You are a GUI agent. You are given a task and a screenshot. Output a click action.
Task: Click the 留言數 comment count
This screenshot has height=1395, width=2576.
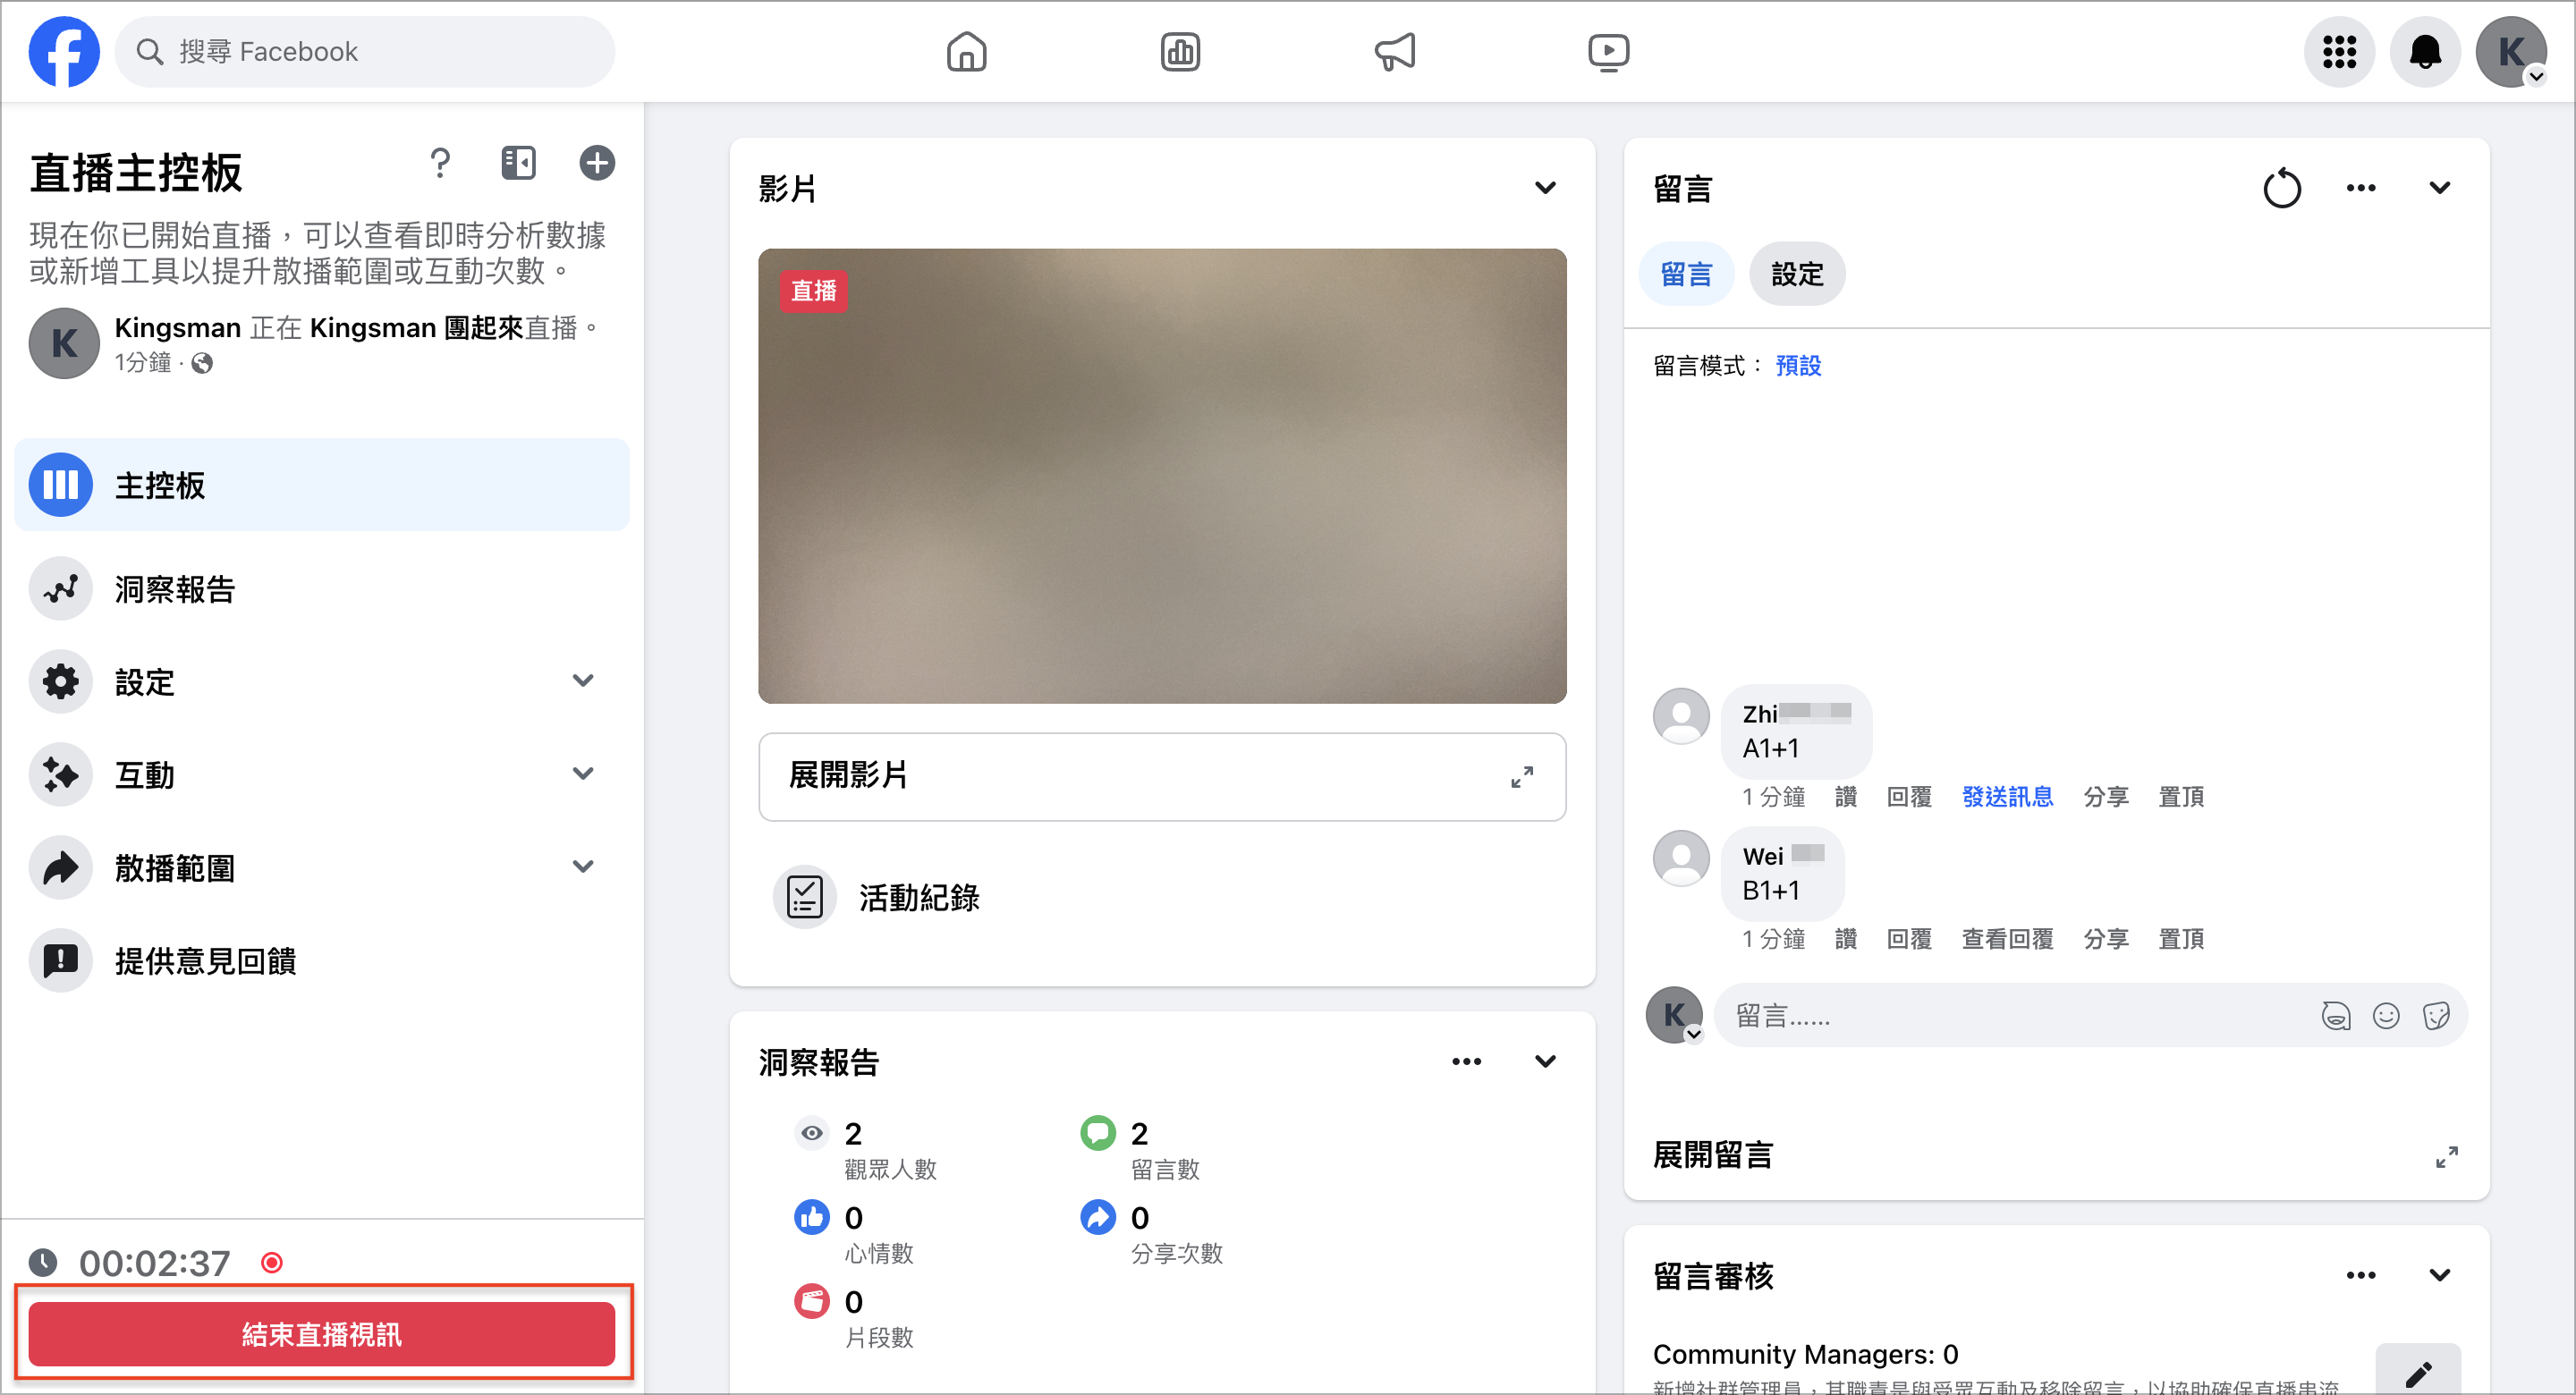coord(1140,1149)
